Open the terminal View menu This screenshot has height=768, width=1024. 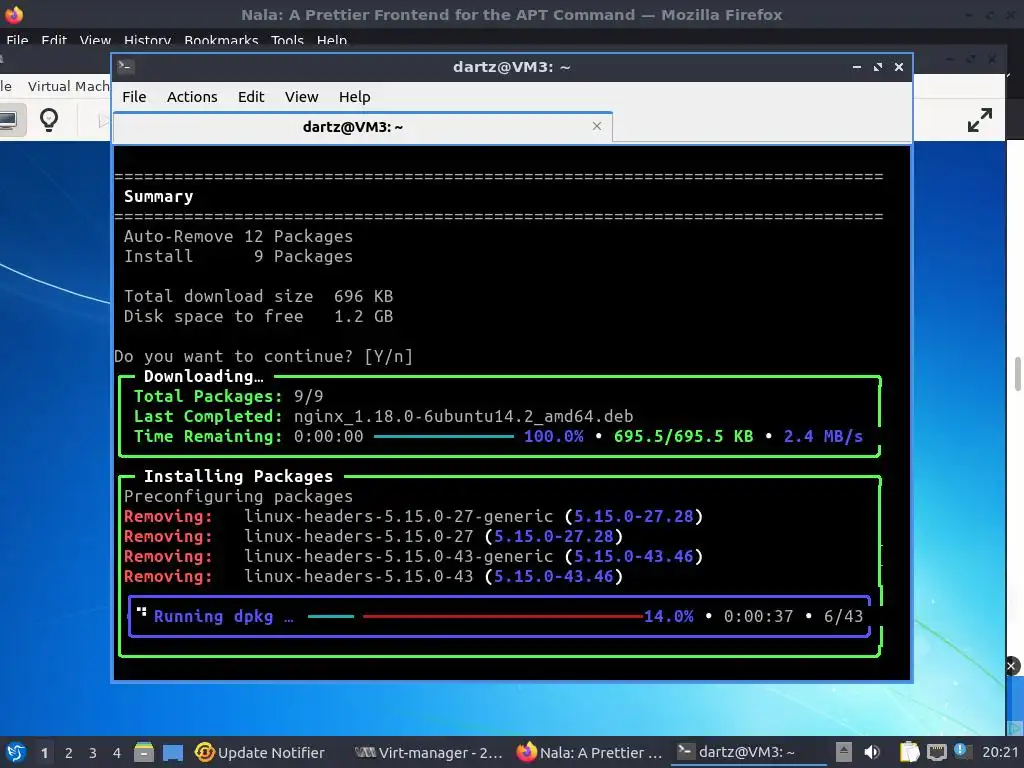(x=301, y=97)
